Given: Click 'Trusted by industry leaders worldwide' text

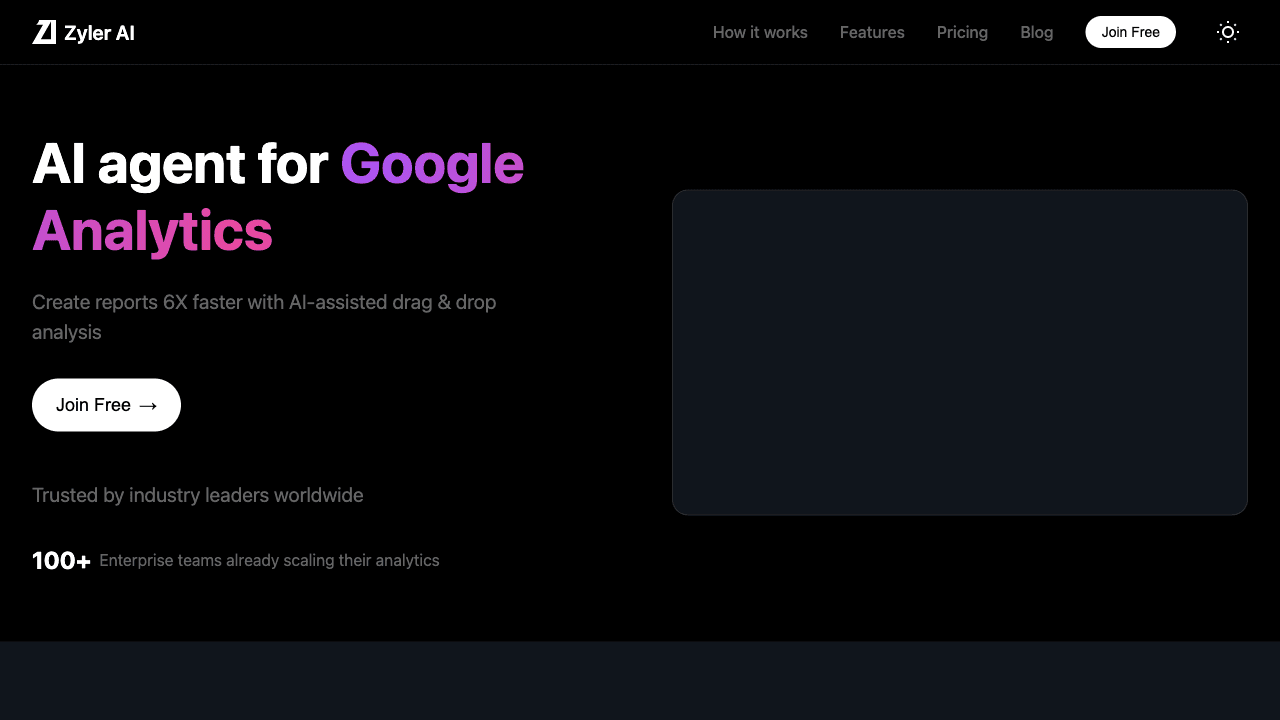Looking at the screenshot, I should click(197, 495).
